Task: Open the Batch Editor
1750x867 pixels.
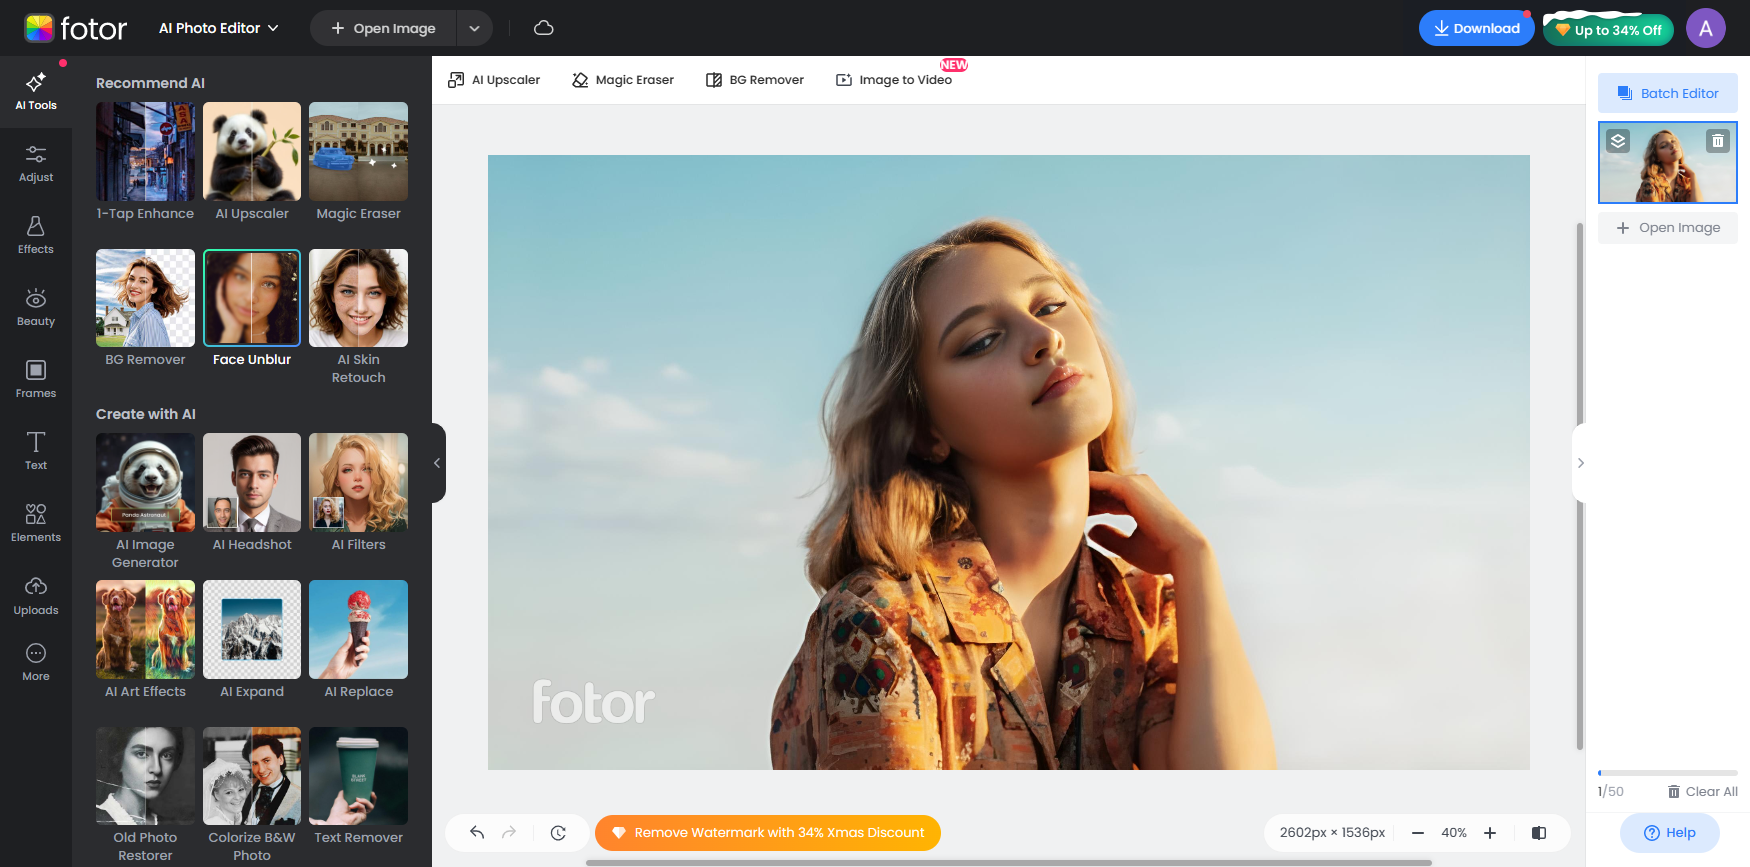Action: 1668,93
